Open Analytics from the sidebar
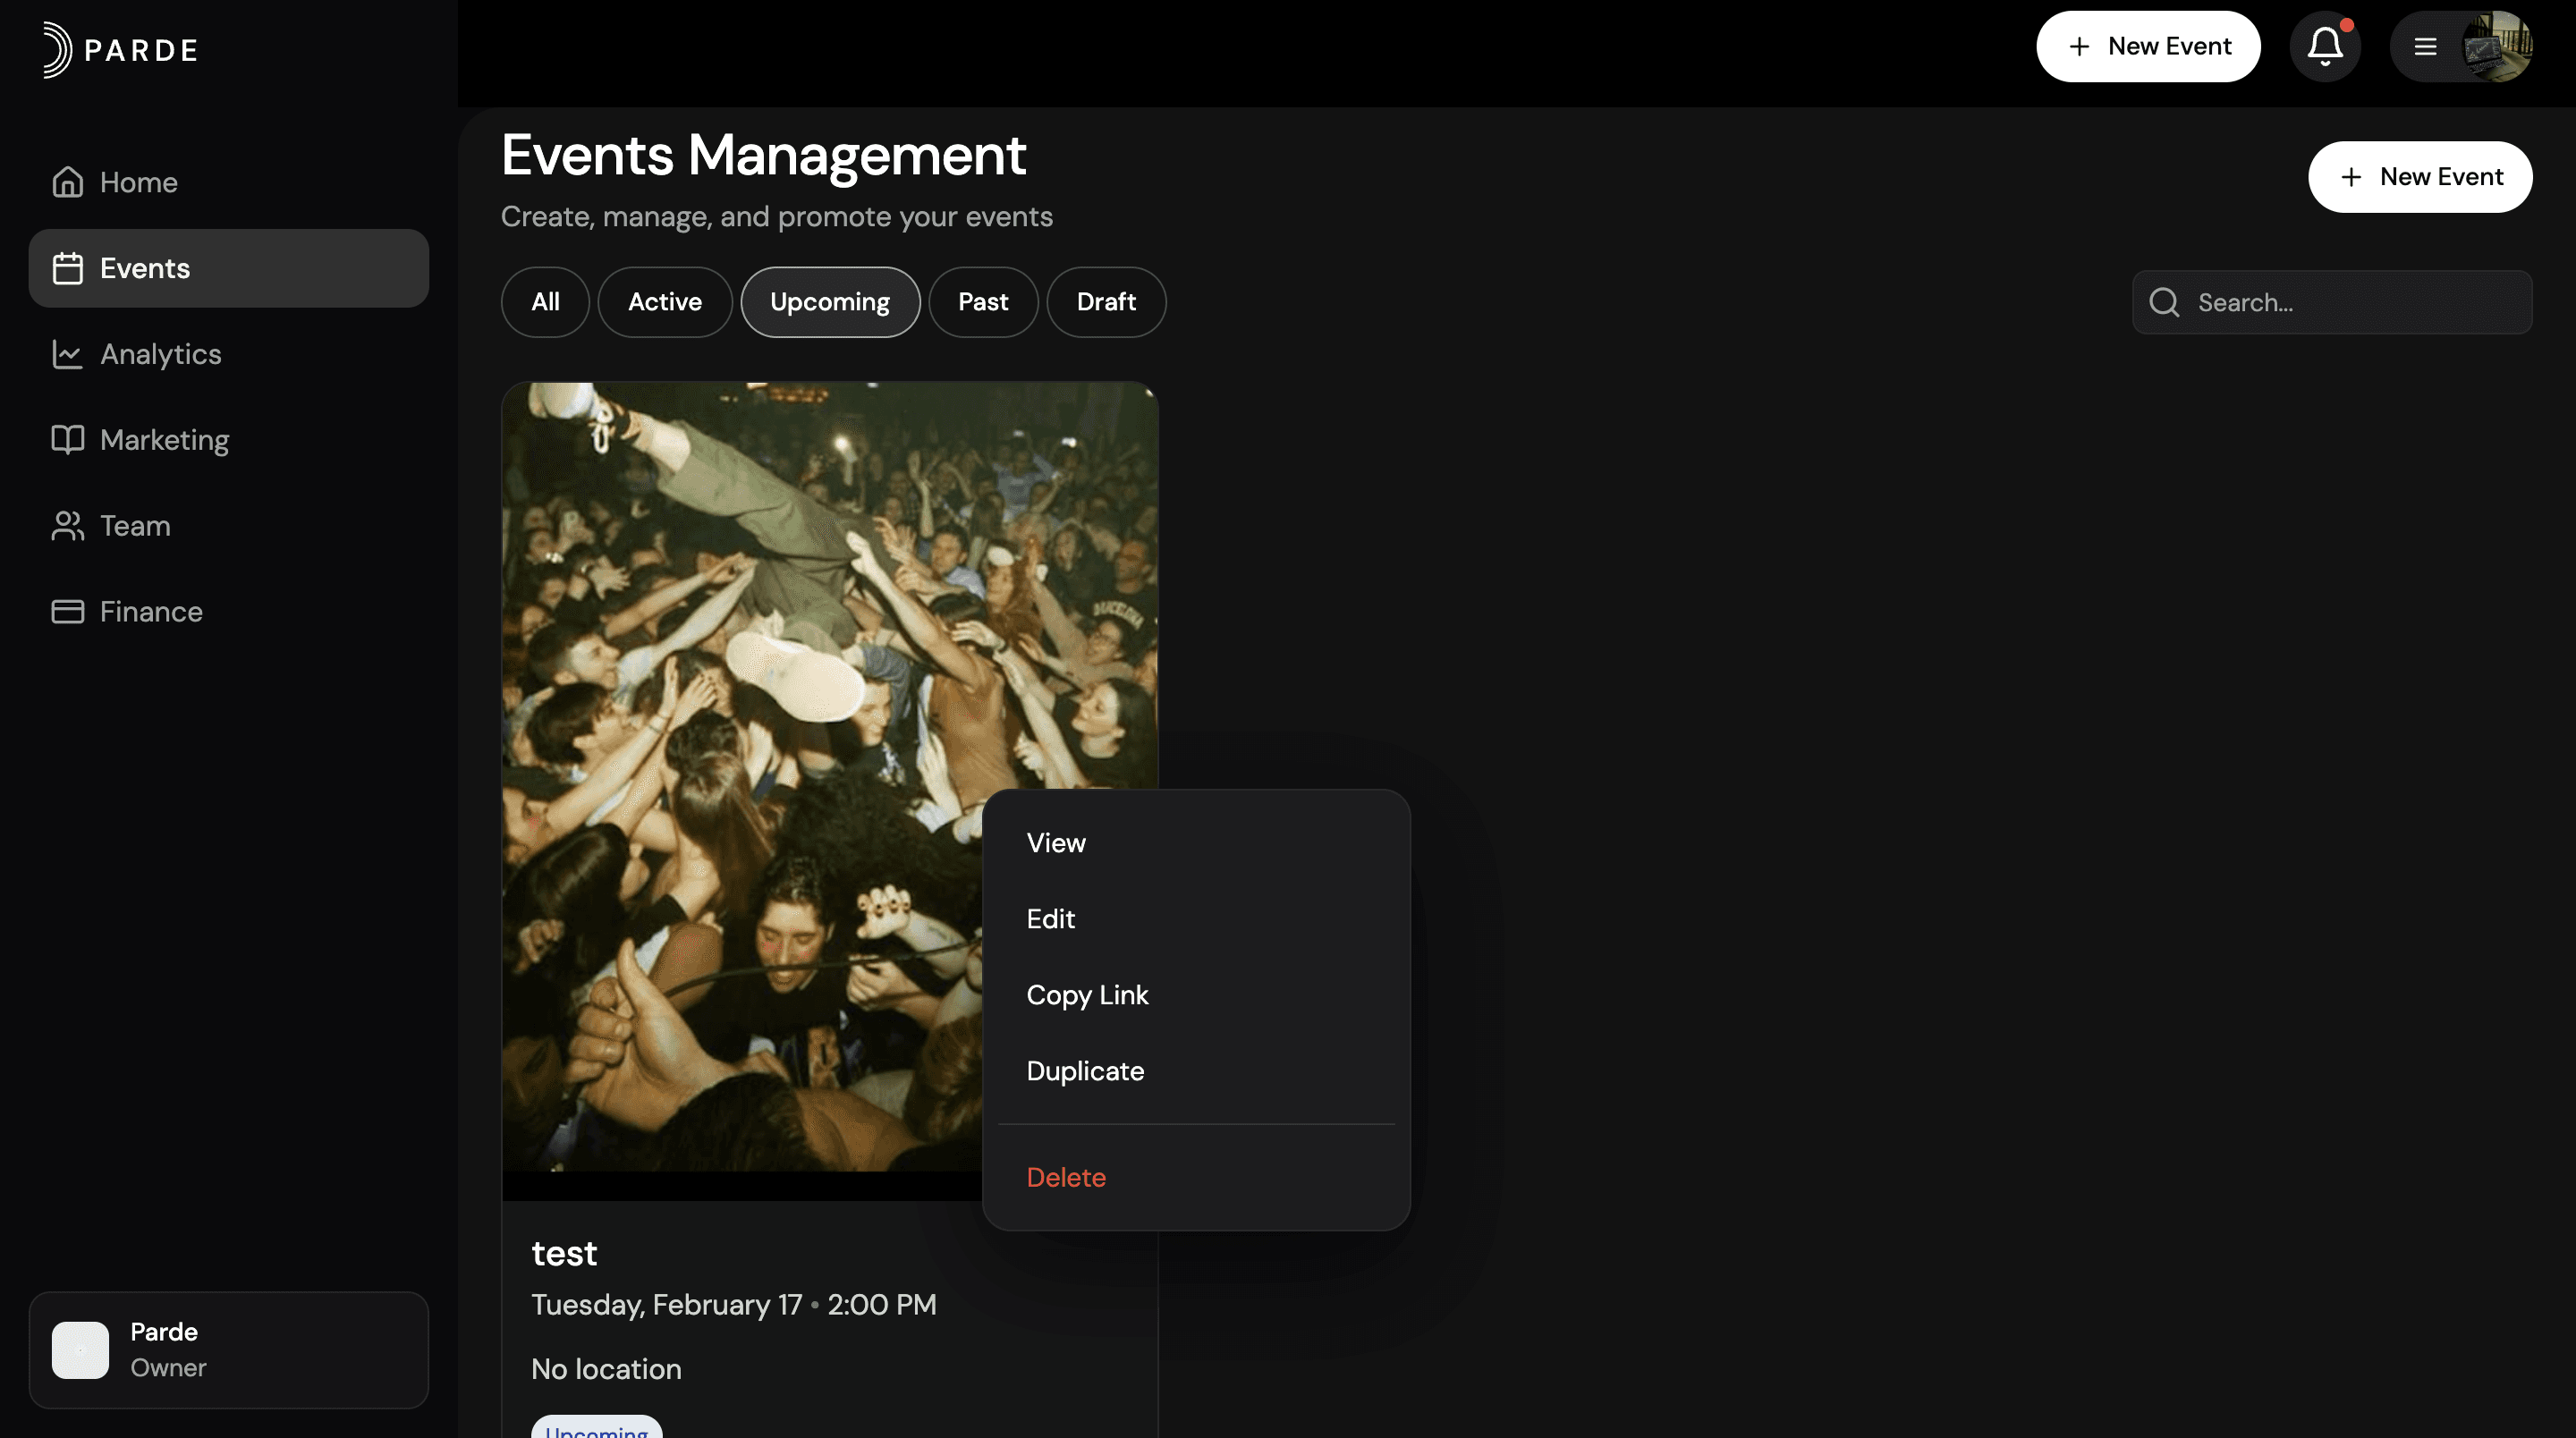Screen dimensions: 2576x1438 click(x=160, y=354)
